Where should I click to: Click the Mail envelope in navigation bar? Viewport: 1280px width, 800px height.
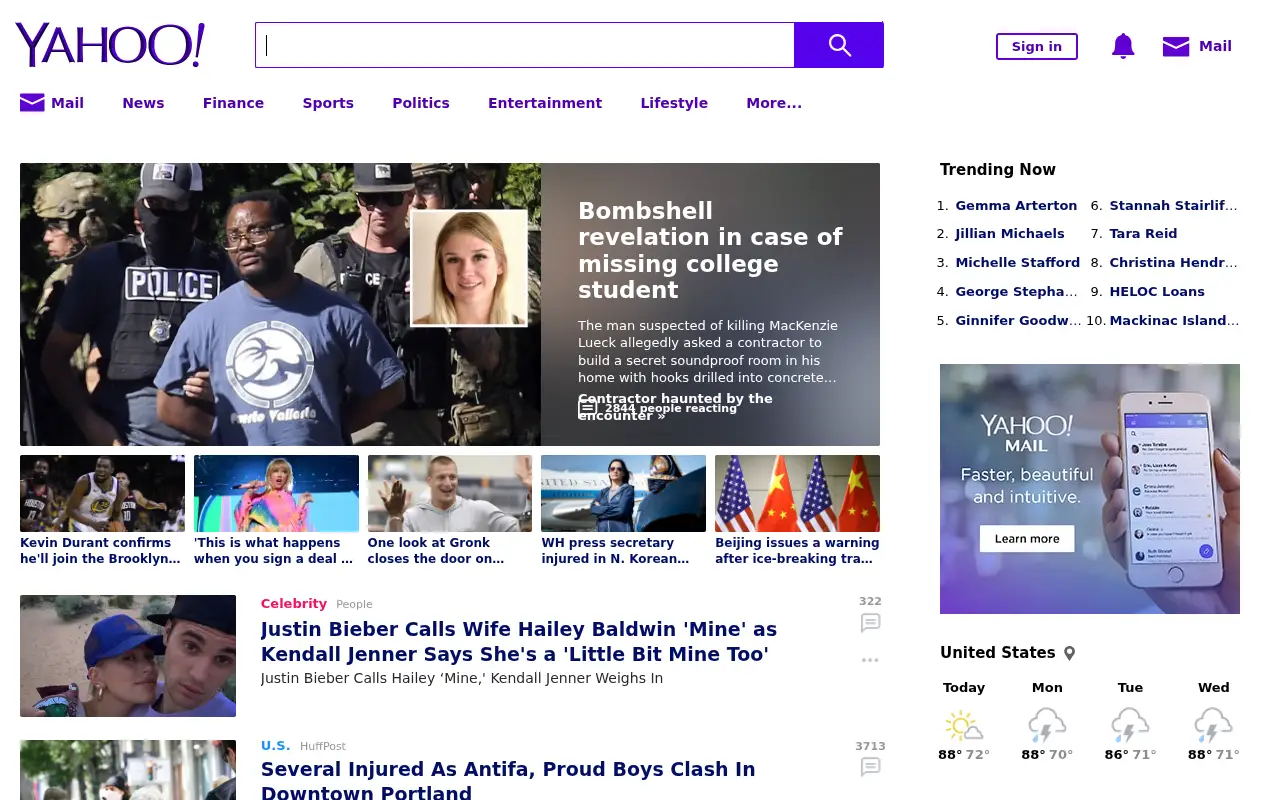coord(32,103)
